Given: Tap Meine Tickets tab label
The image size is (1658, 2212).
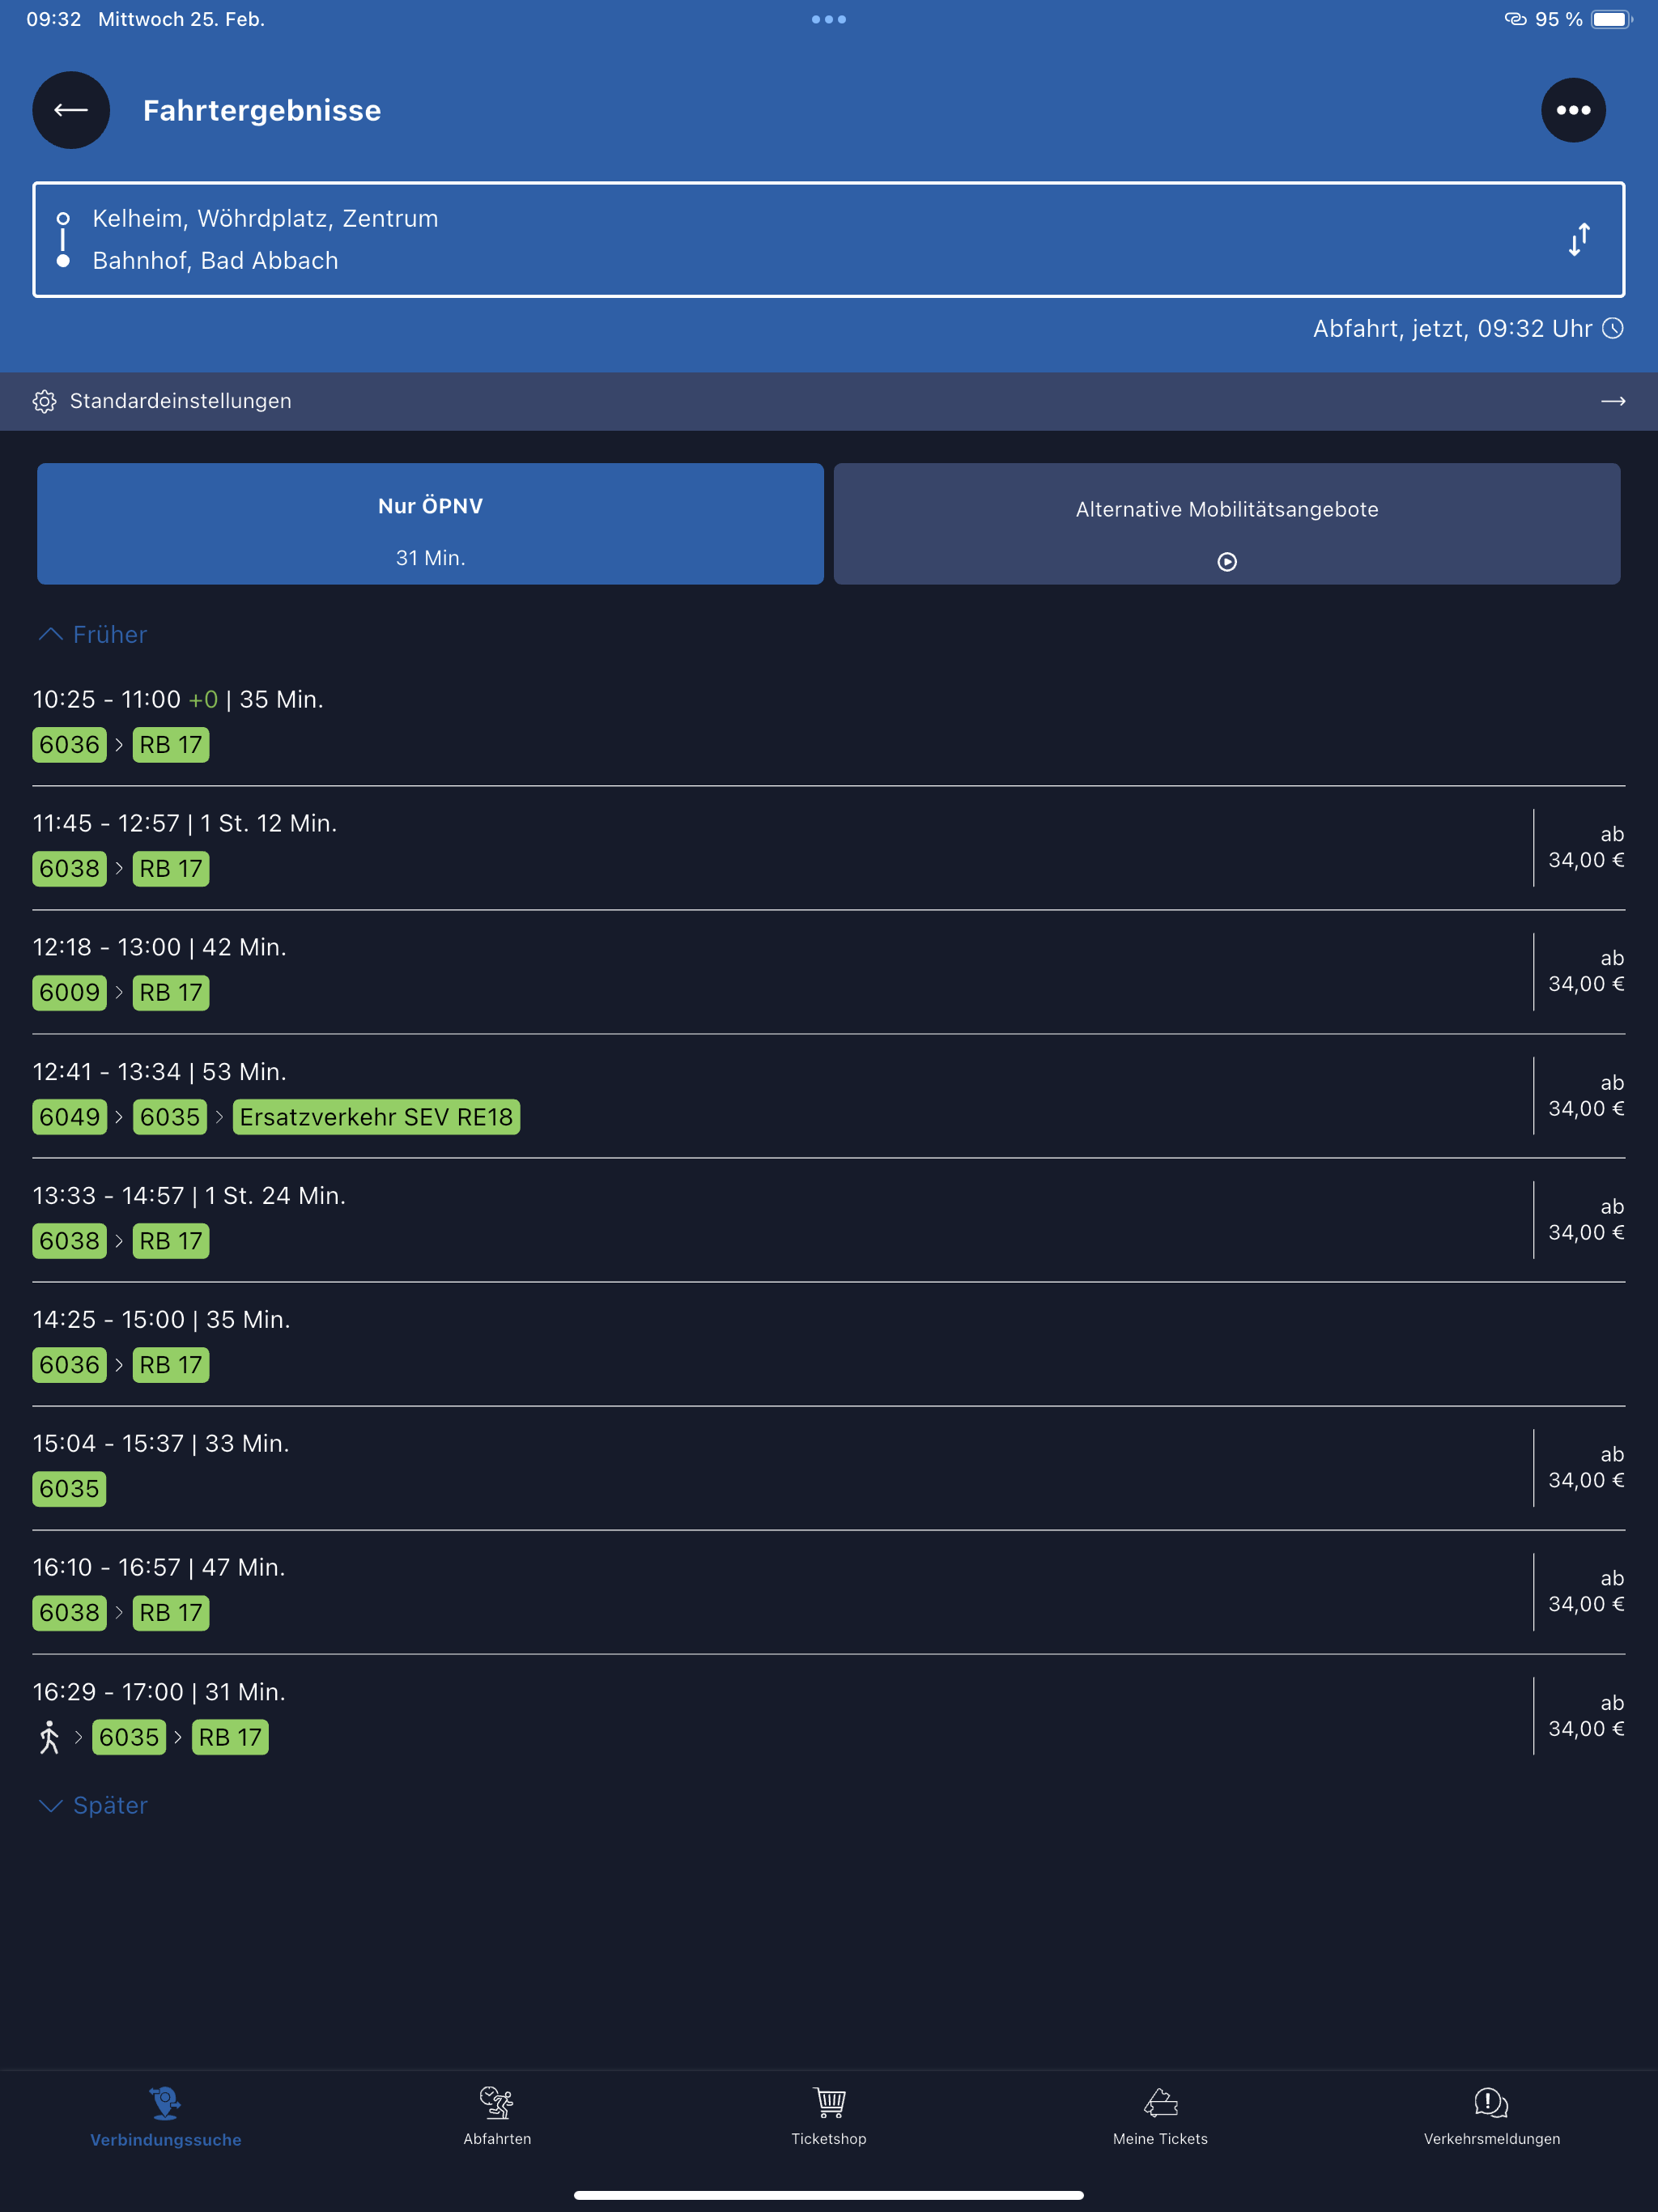Looking at the screenshot, I should [x=1160, y=2139].
